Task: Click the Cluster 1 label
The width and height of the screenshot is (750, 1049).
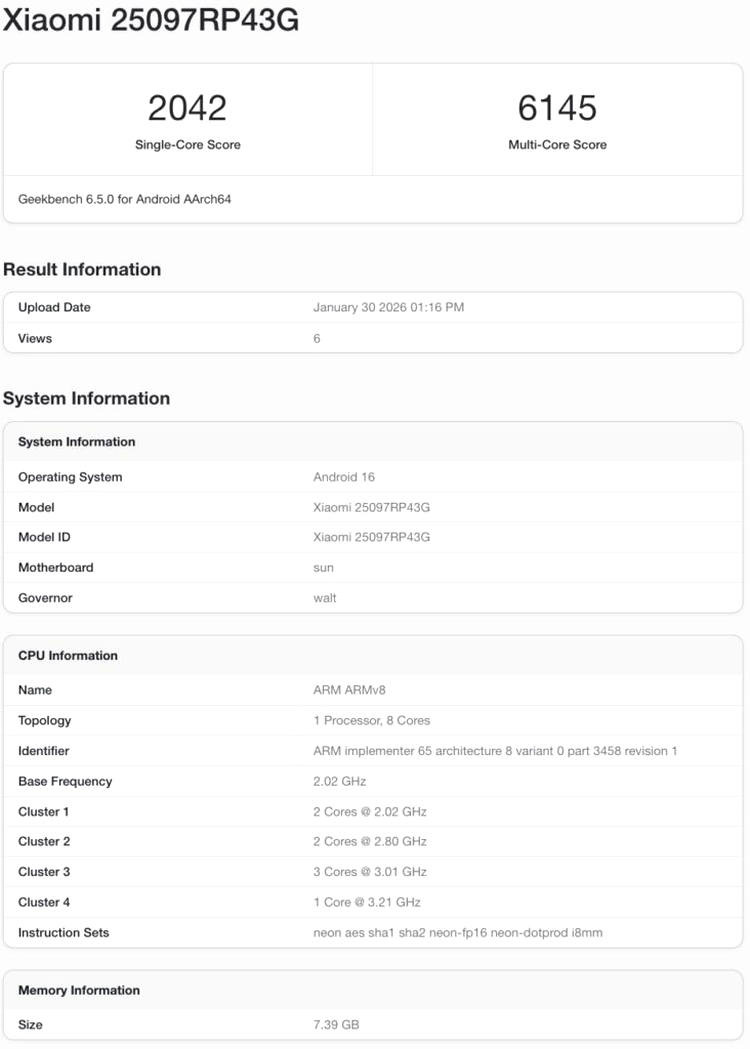Action: [43, 812]
